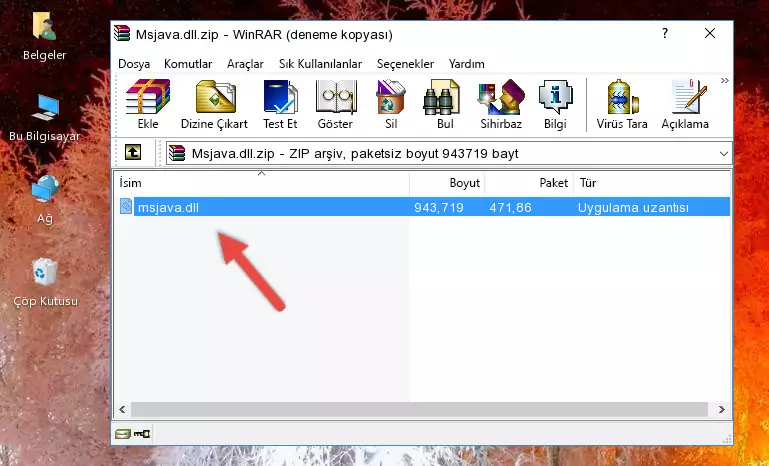Screen dimensions: 769x466
Task: Select the Çöp Kutusu recycle bin
Action: coord(45,283)
